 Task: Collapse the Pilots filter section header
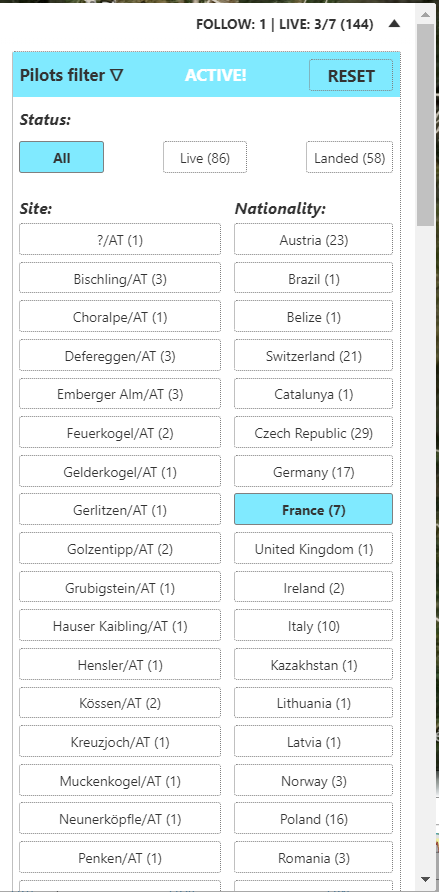tap(72, 75)
